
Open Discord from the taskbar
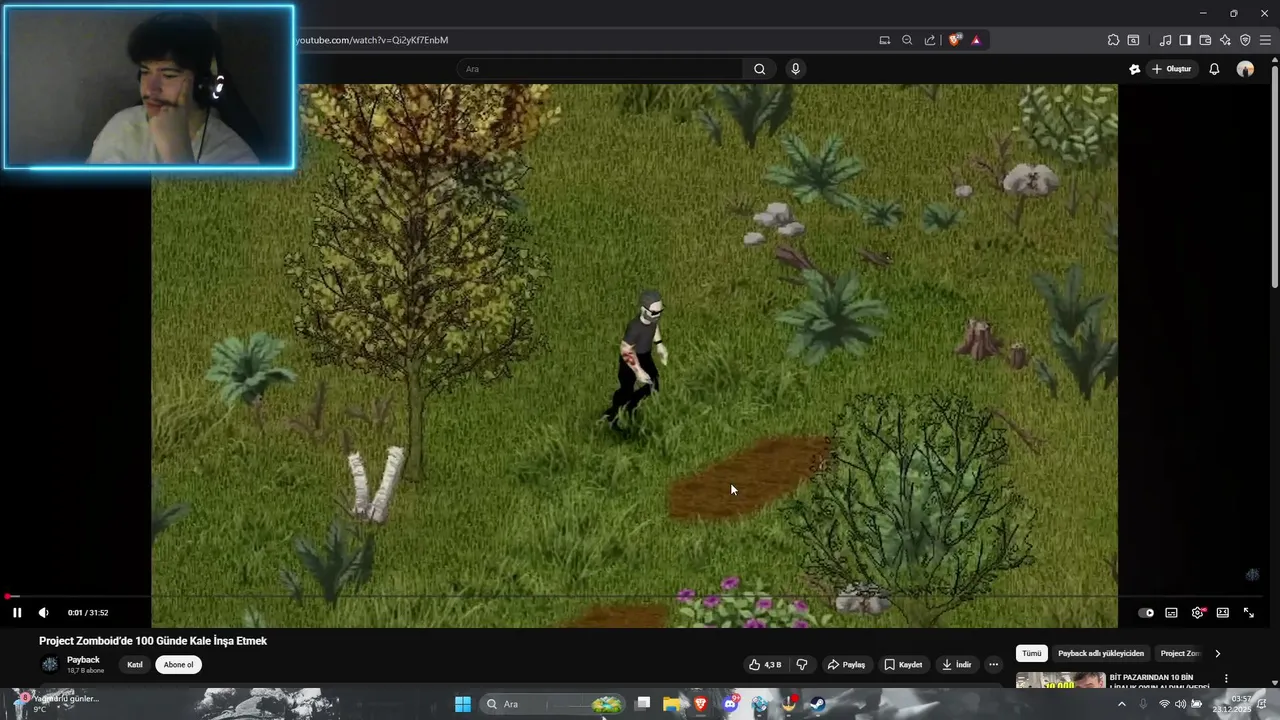pos(731,704)
